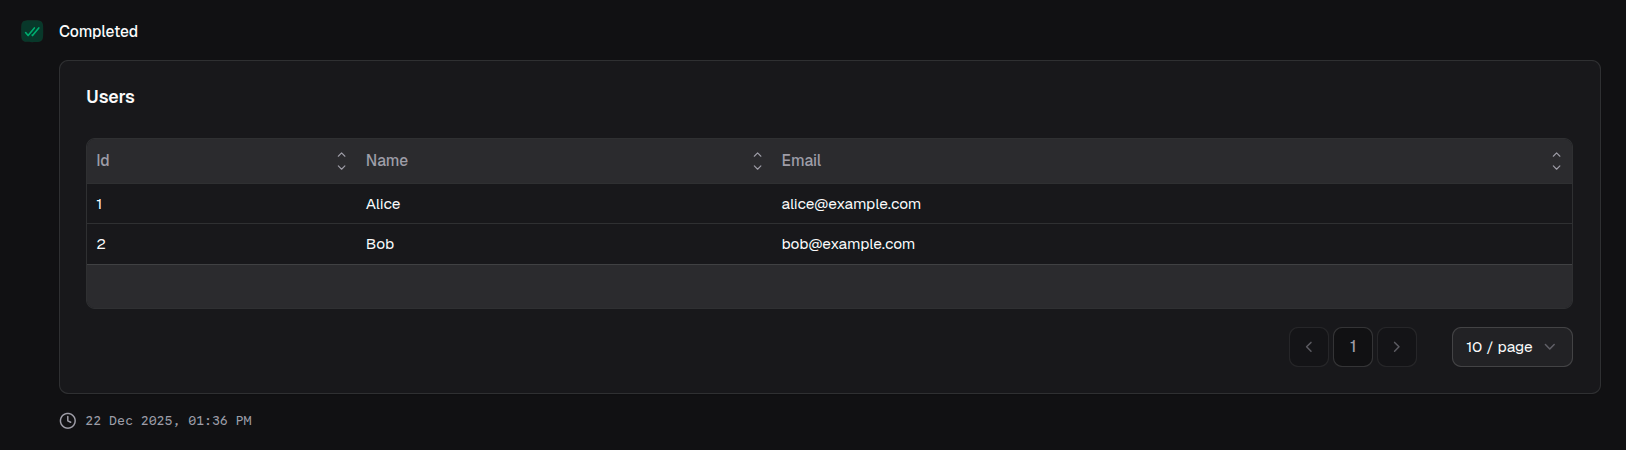Click the sort arrows in Id column
The height and width of the screenshot is (450, 1626).
pyautogui.click(x=341, y=161)
